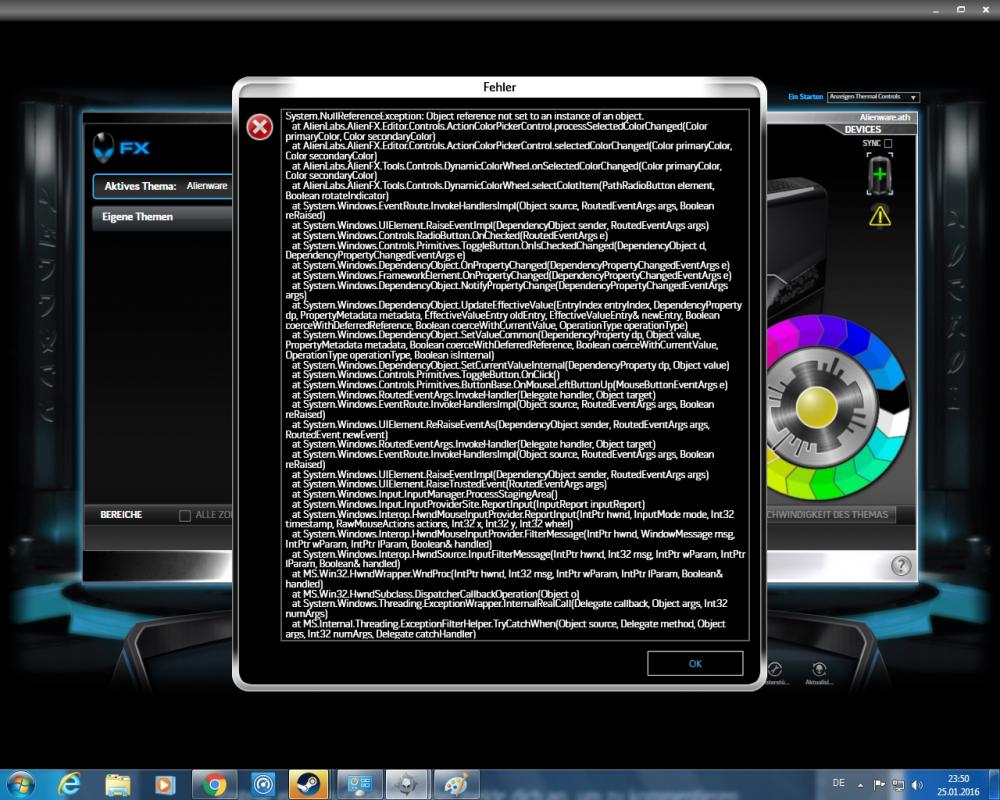This screenshot has height=800, width=1000.
Task: Click the Alienware alien head FX logo
Action: pyautogui.click(x=122, y=148)
